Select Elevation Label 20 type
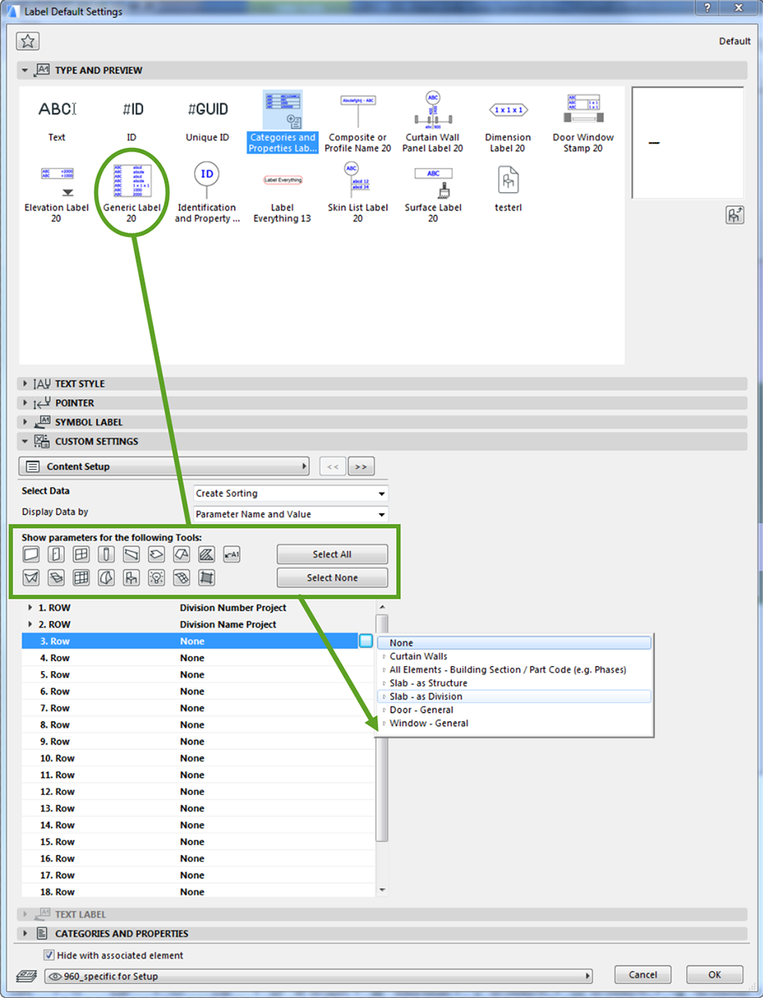The width and height of the screenshot is (763, 998). [57, 193]
